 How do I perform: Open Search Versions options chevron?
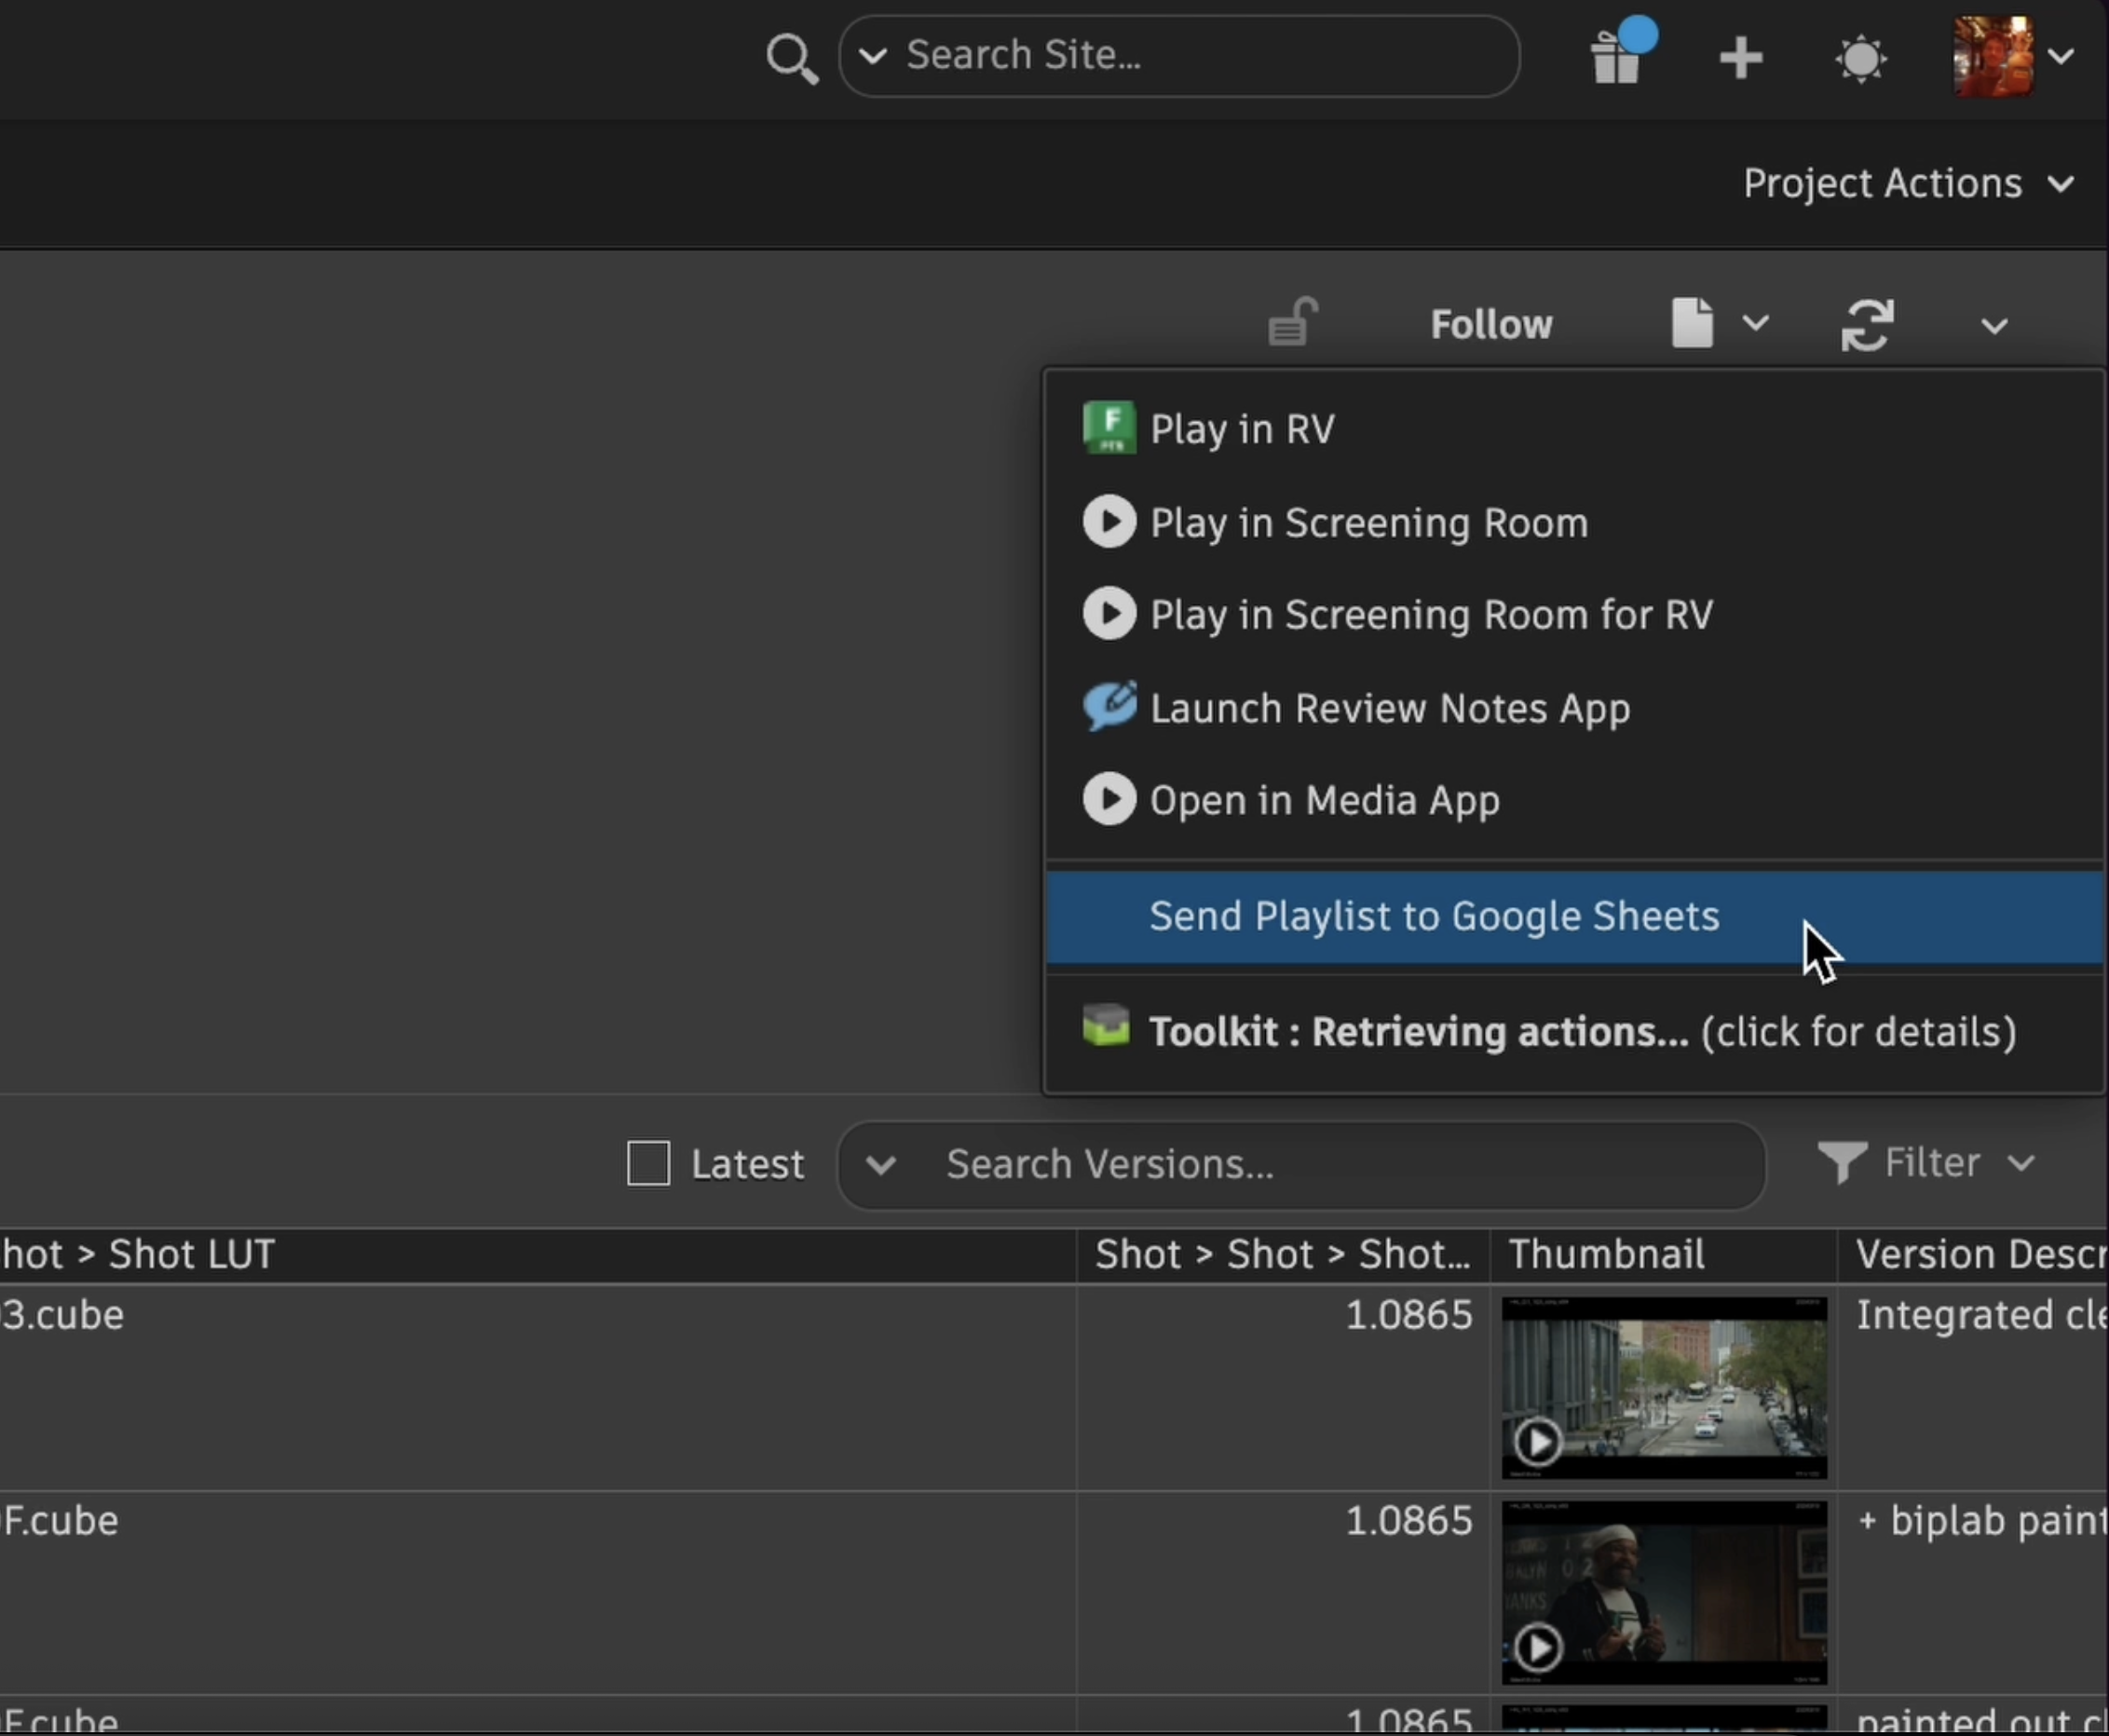click(x=880, y=1165)
